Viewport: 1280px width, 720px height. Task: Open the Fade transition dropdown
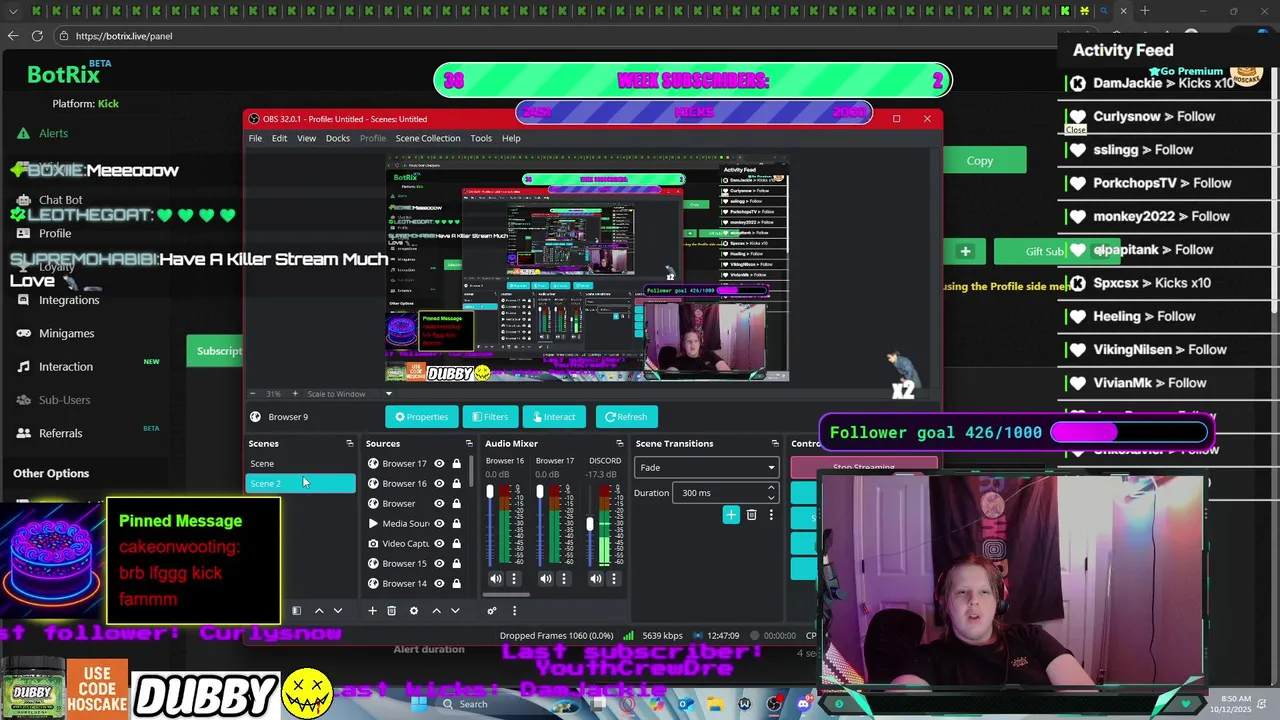pyautogui.click(x=706, y=468)
